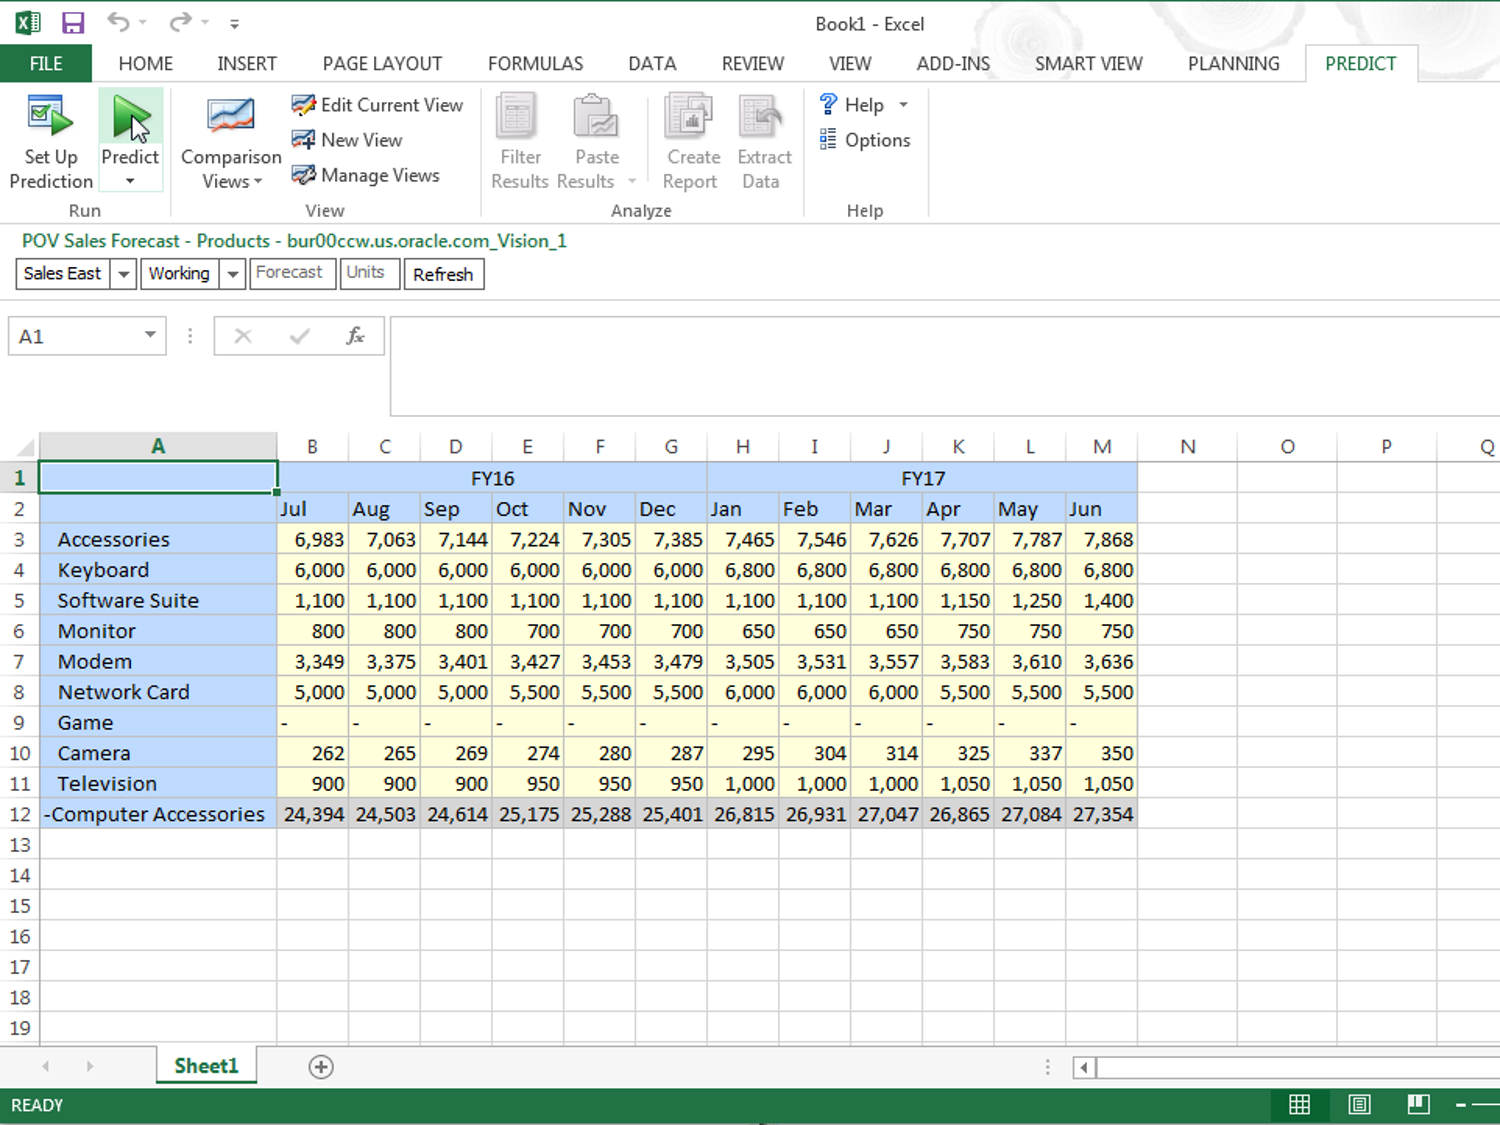Switch to Page Layout view icon

point(1359,1104)
